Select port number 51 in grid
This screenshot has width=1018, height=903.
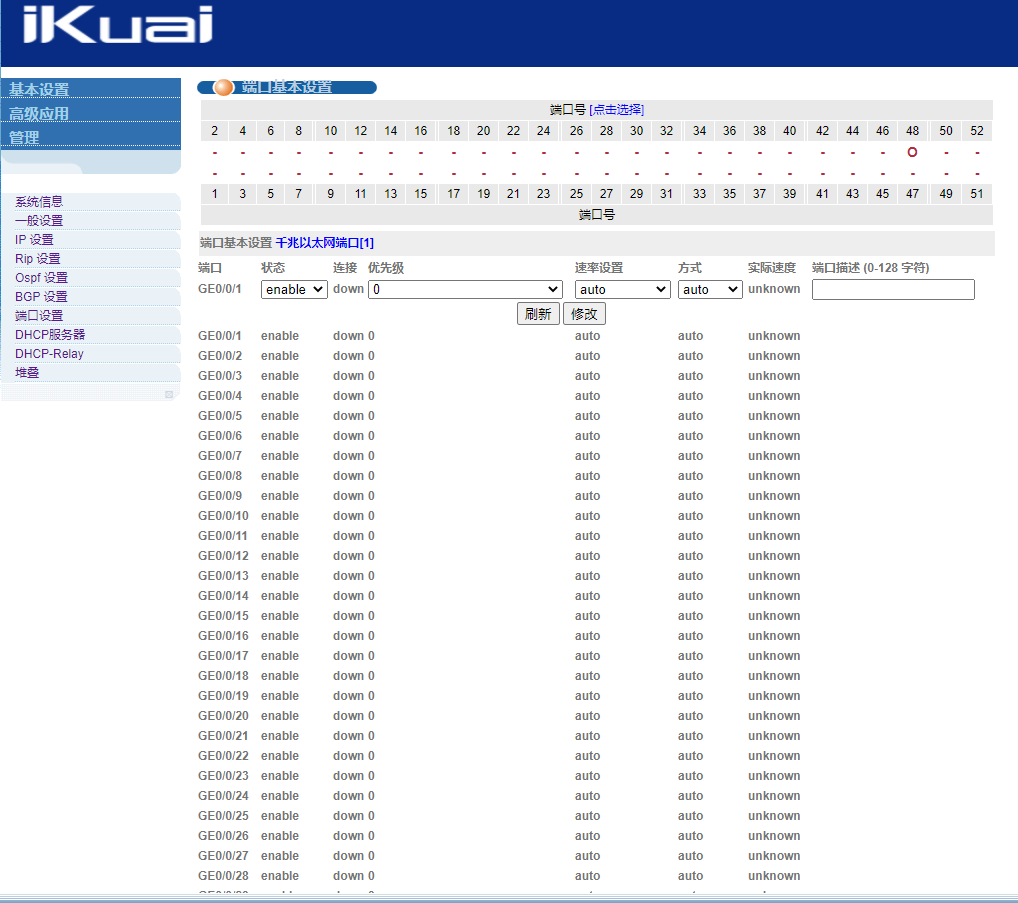coord(976,193)
